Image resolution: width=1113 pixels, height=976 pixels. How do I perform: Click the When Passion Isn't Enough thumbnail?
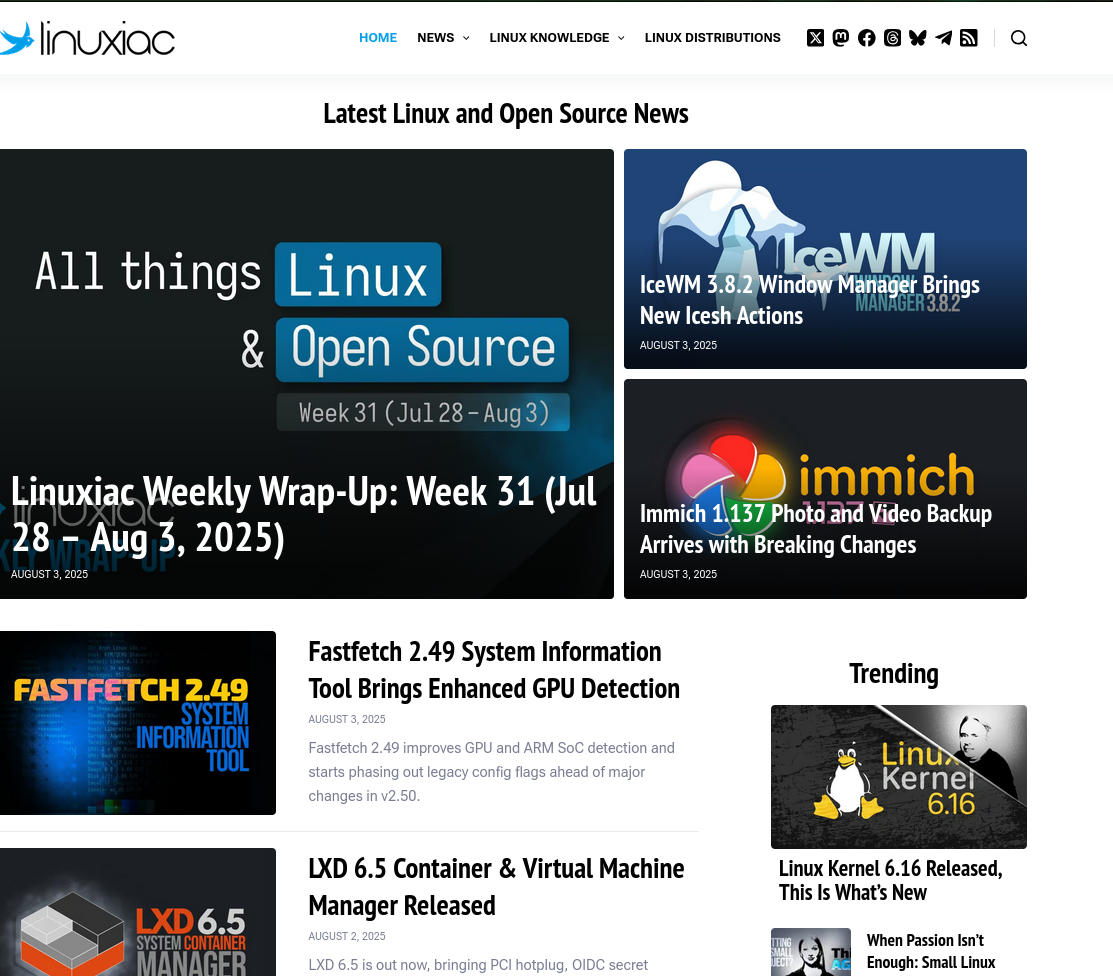pos(811,952)
